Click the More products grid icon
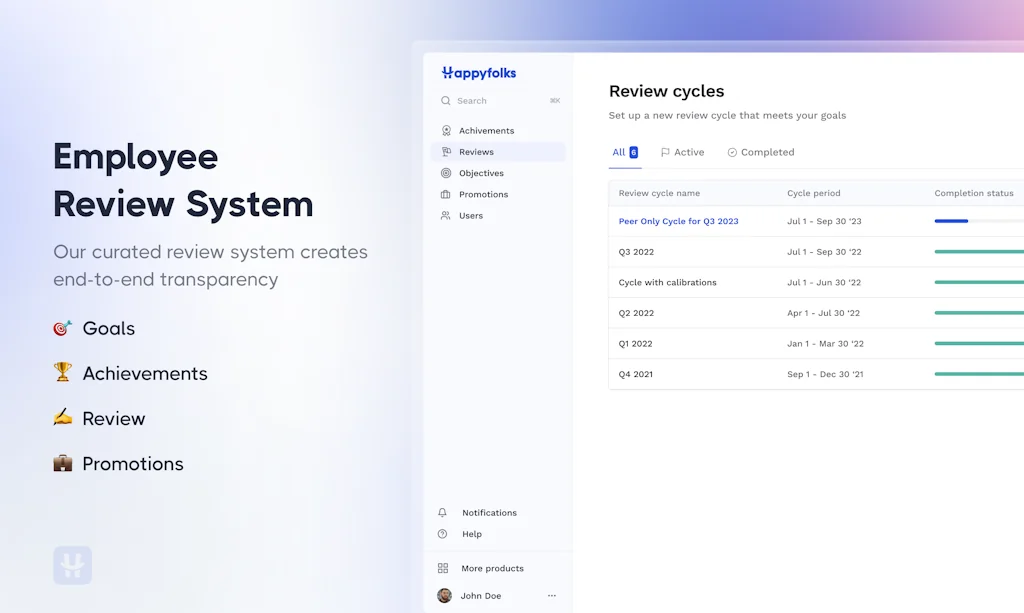 tap(443, 568)
